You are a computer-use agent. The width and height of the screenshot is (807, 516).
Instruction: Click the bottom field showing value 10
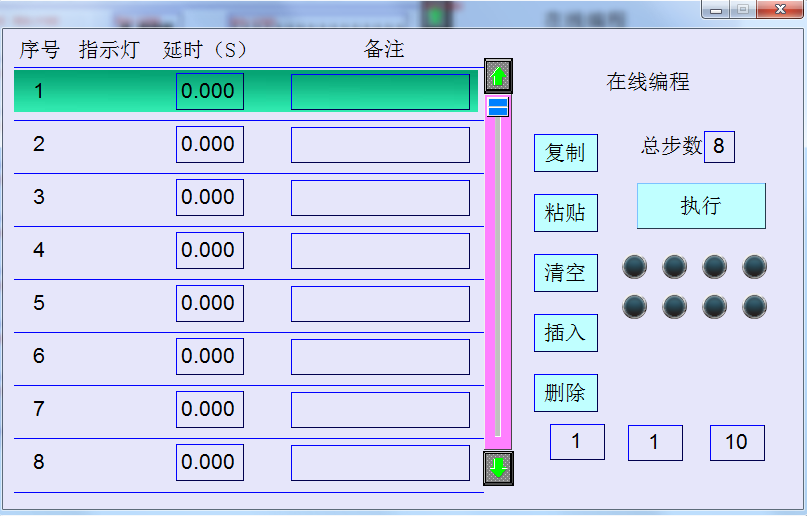pyautogui.click(x=737, y=442)
